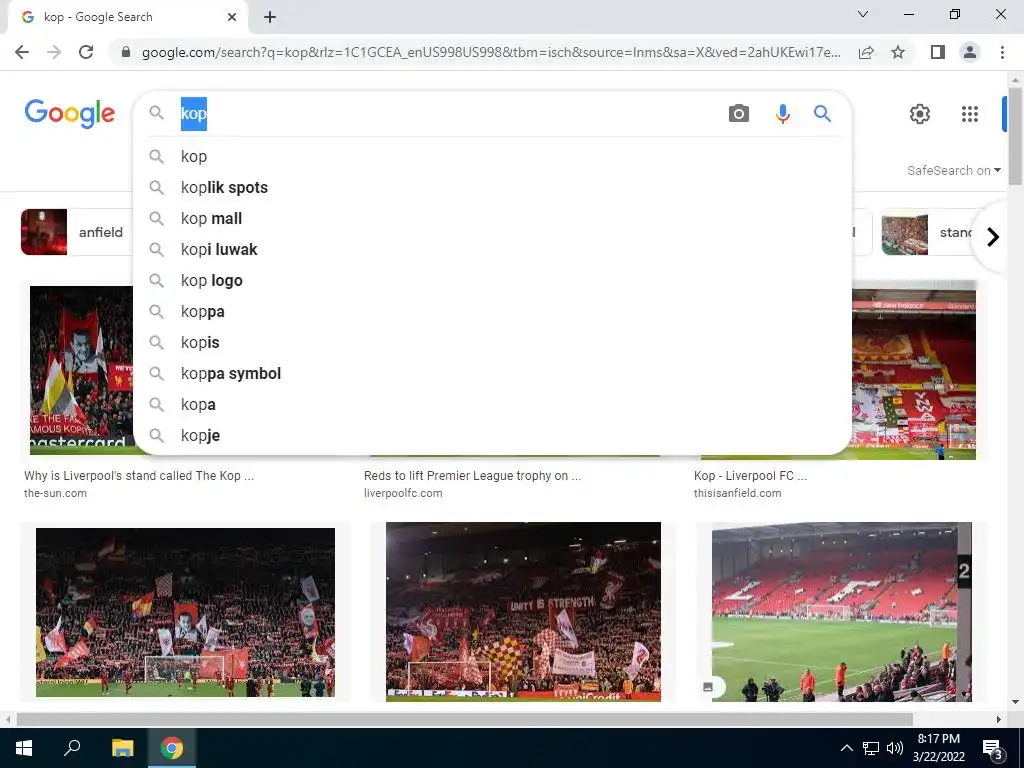Open Chrome three-dot menu
Viewport: 1024px width, 768px height.
click(x=1002, y=52)
